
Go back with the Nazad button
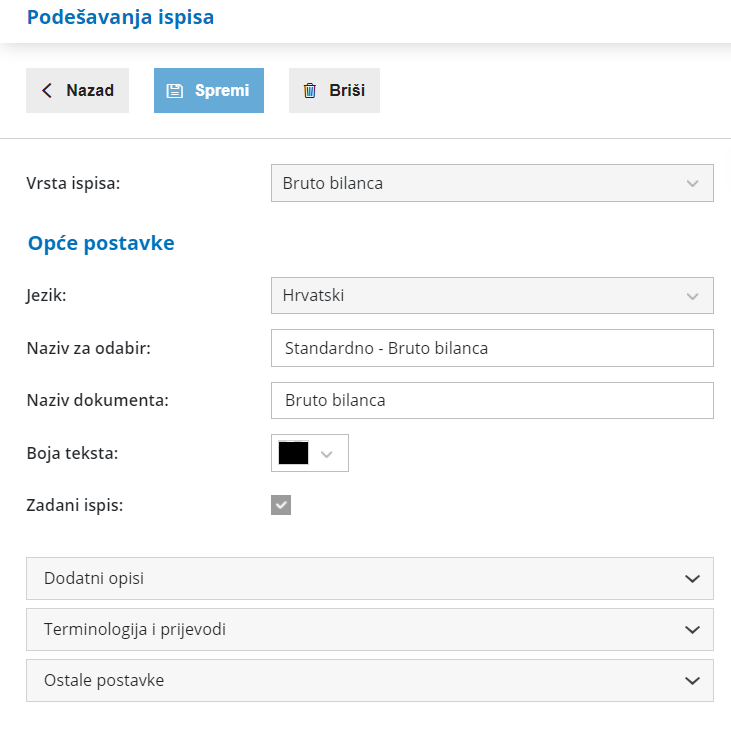[78, 91]
